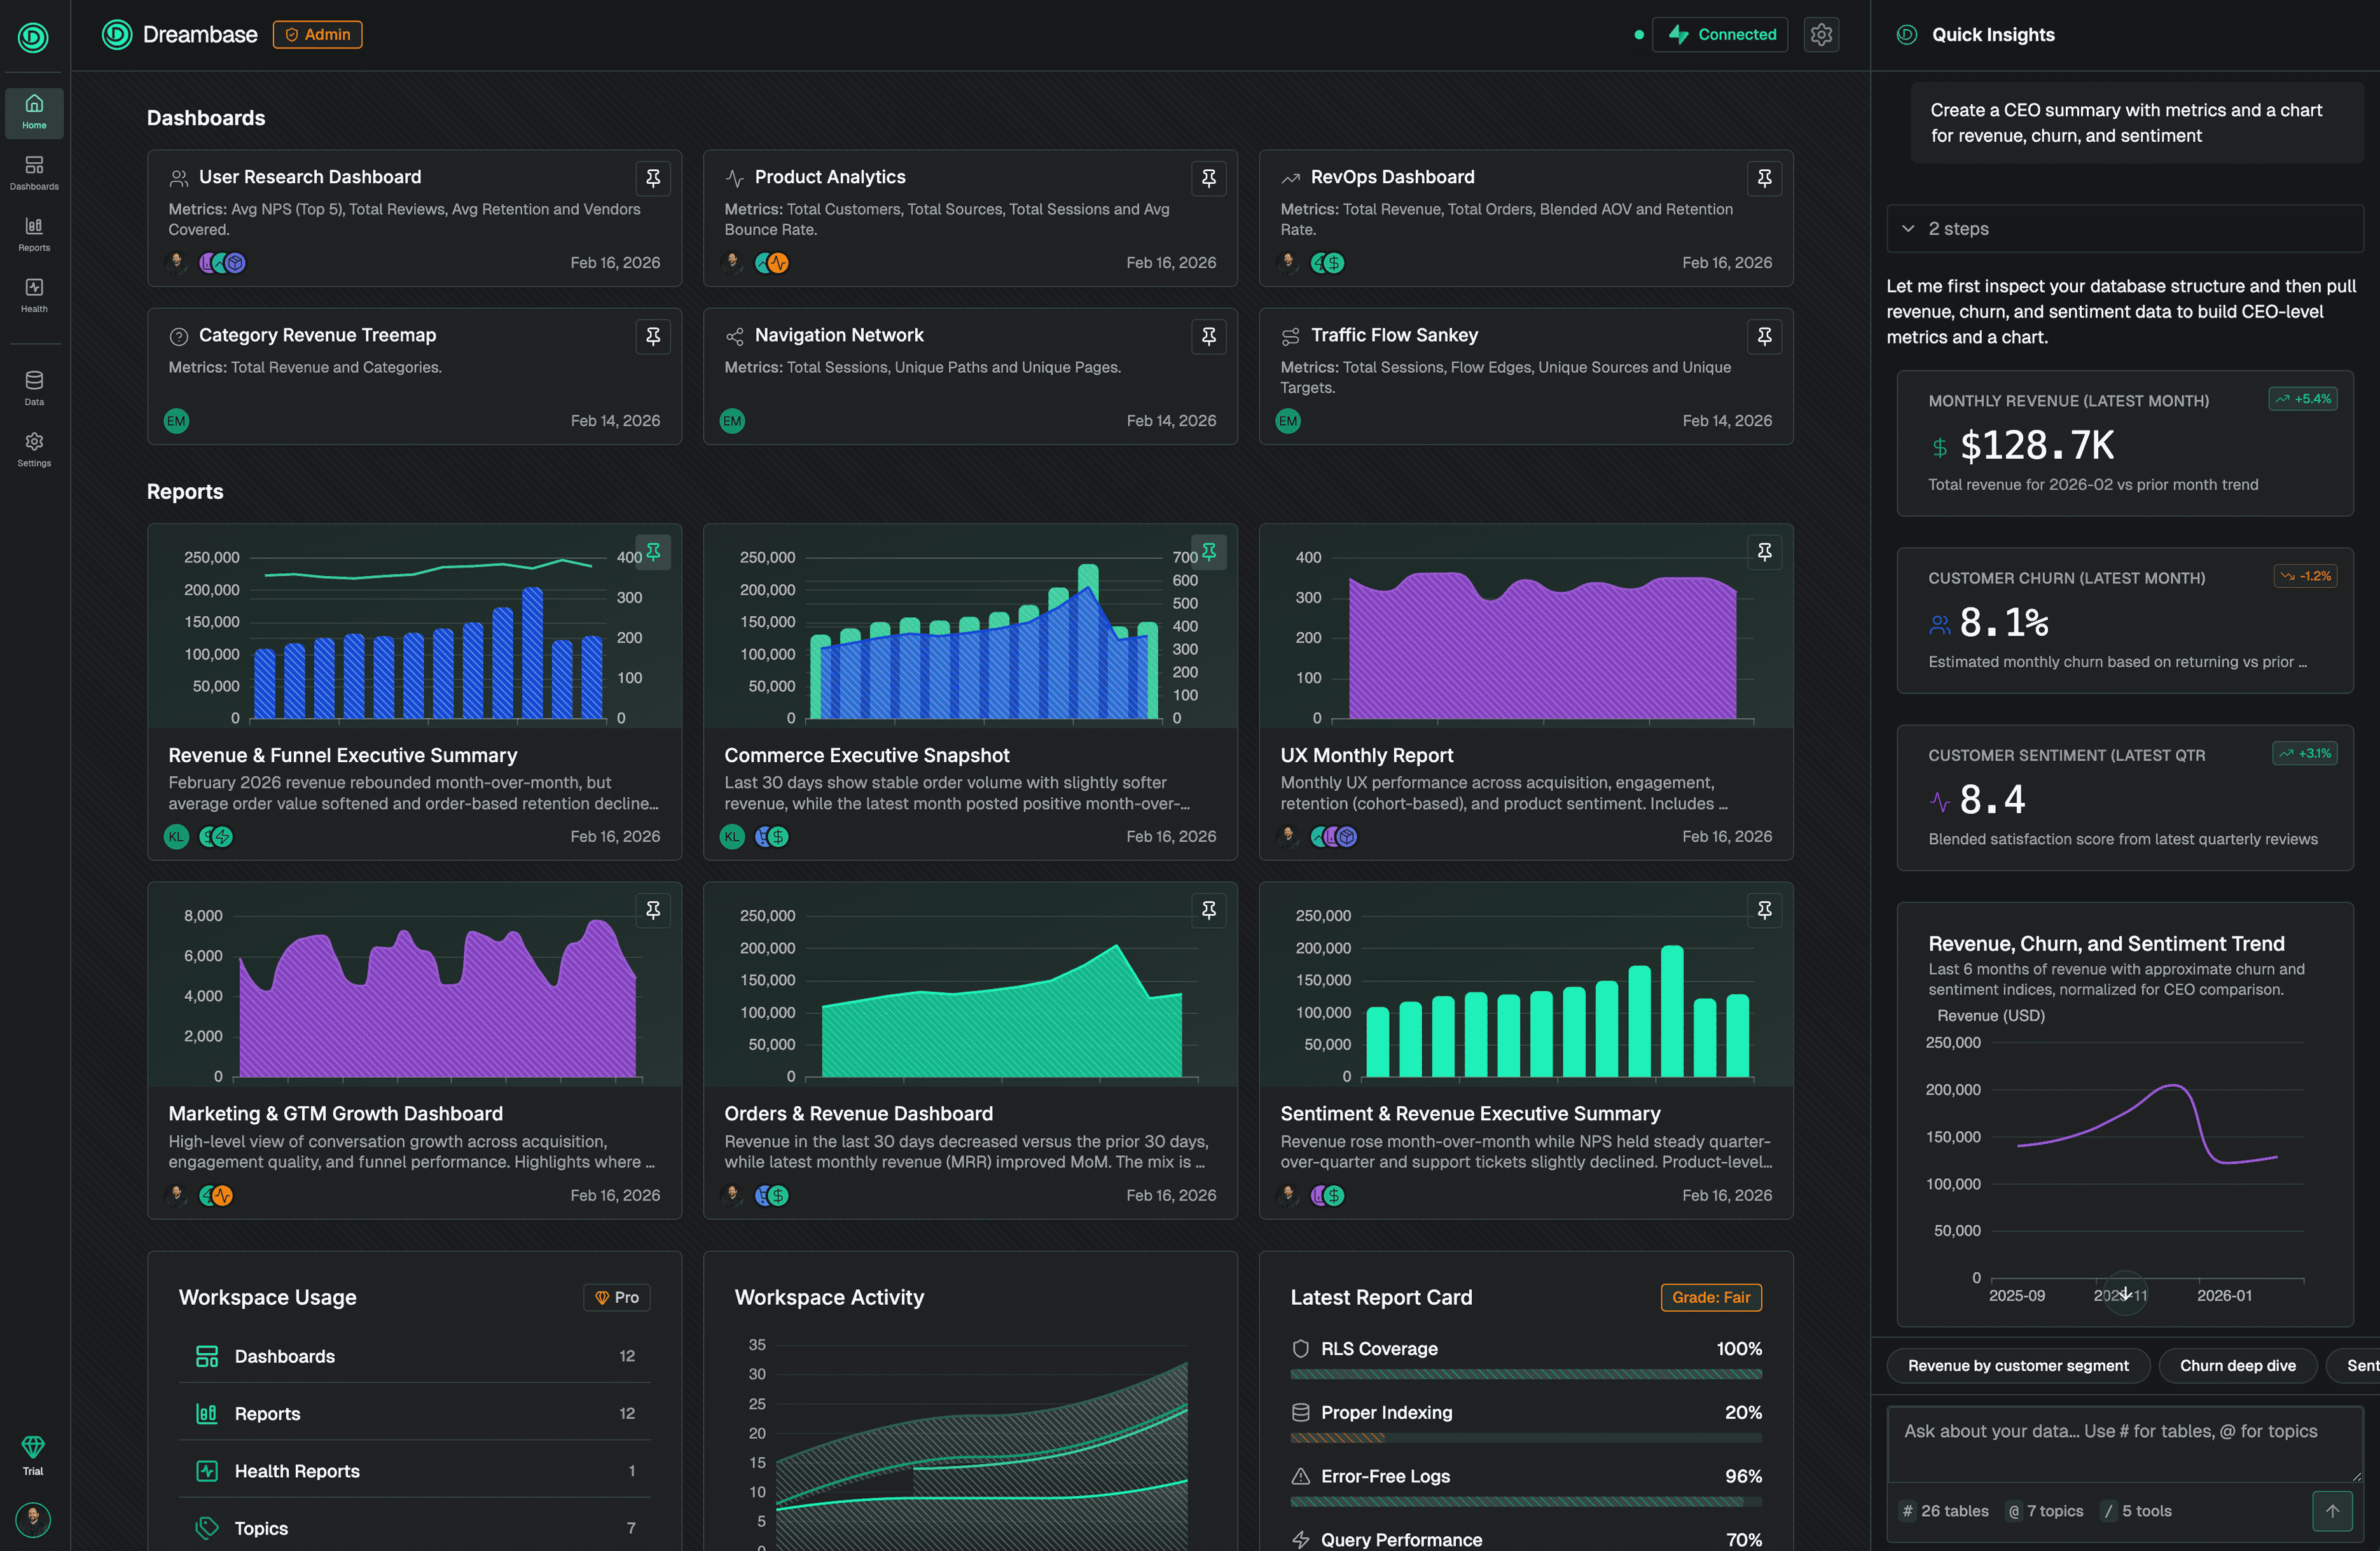Open the 7 topics selector
Viewport: 2380px width, 1551px height.
pyautogui.click(x=2046, y=1510)
